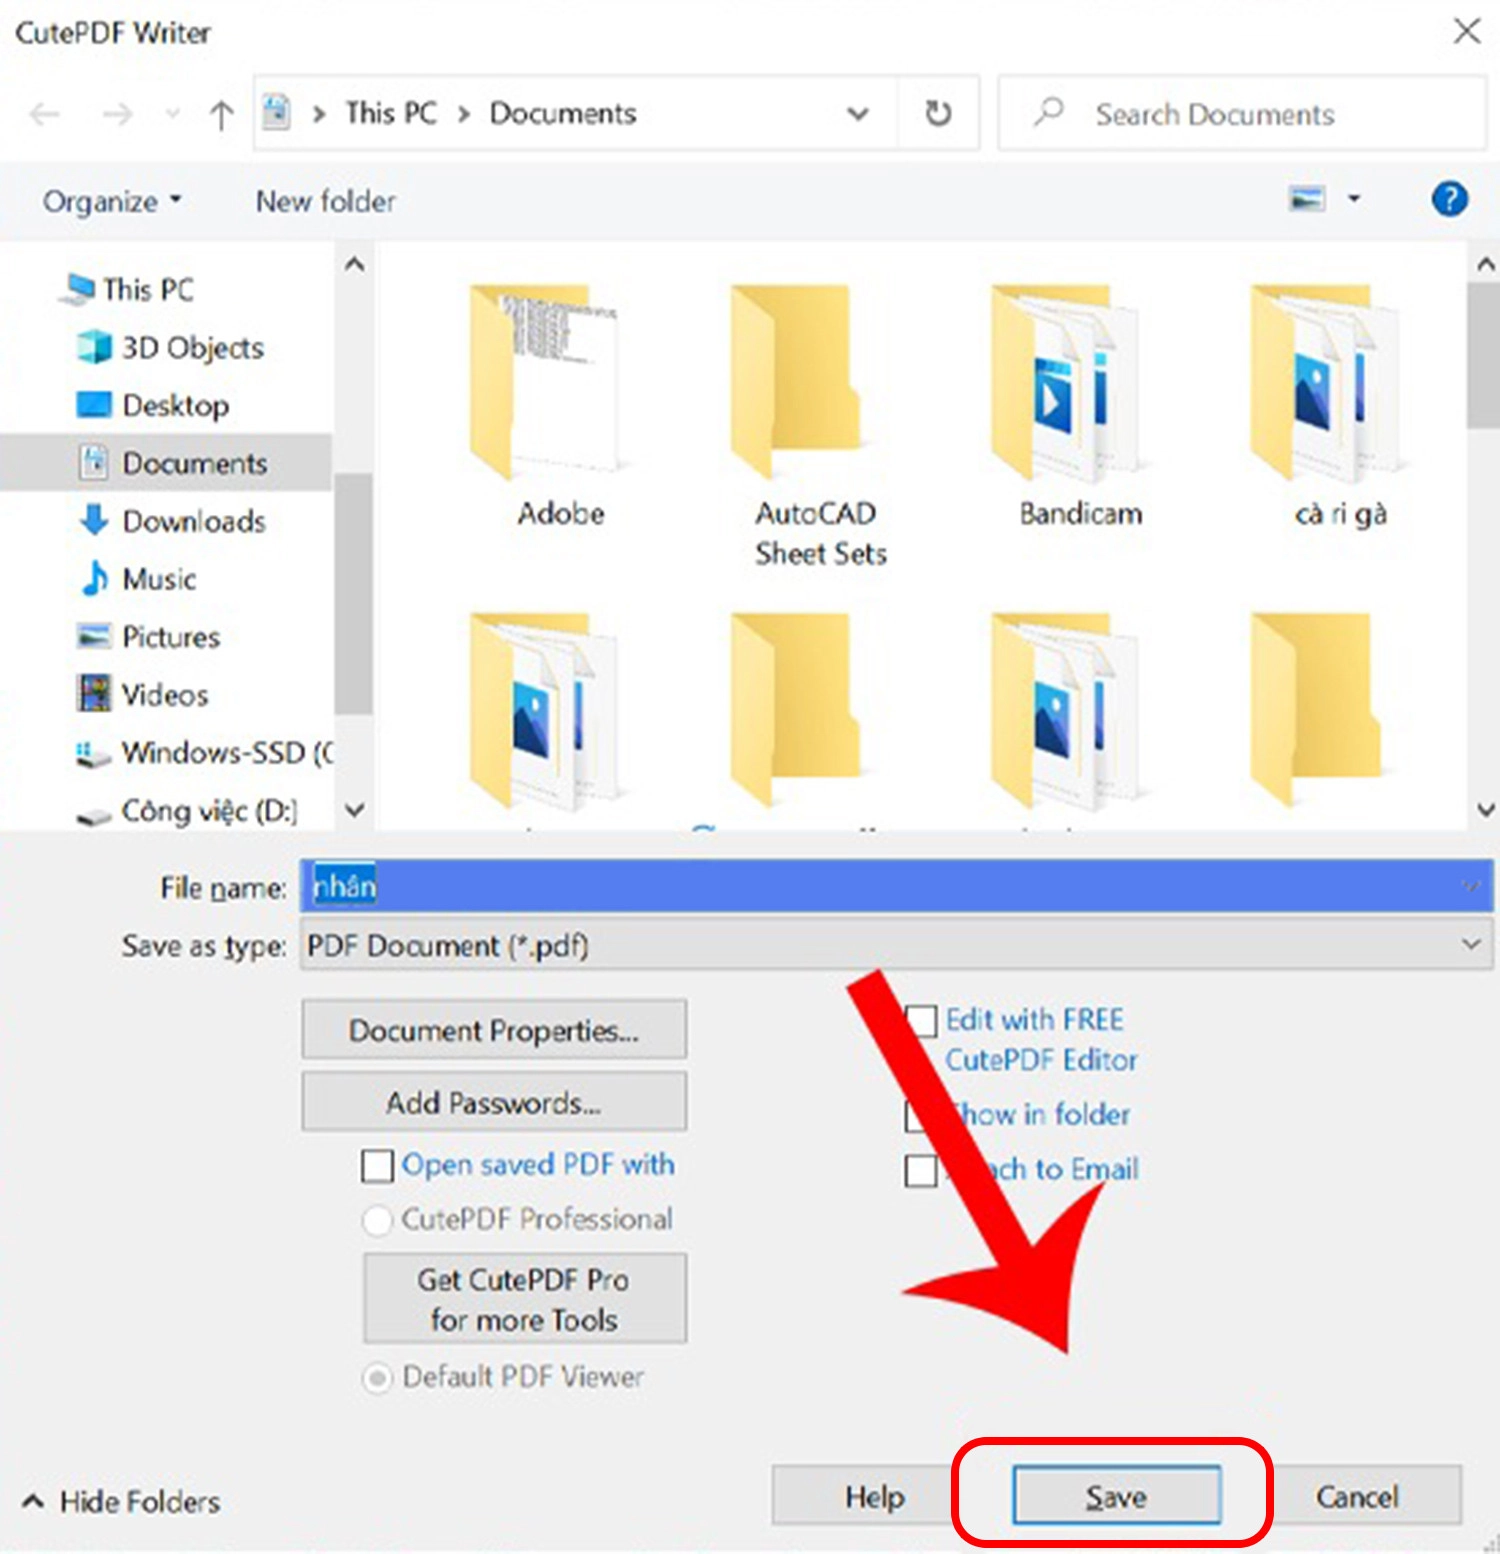Open the recent locations dropdown arrow
Viewport: 1500px width, 1554px height.
[x=172, y=114]
